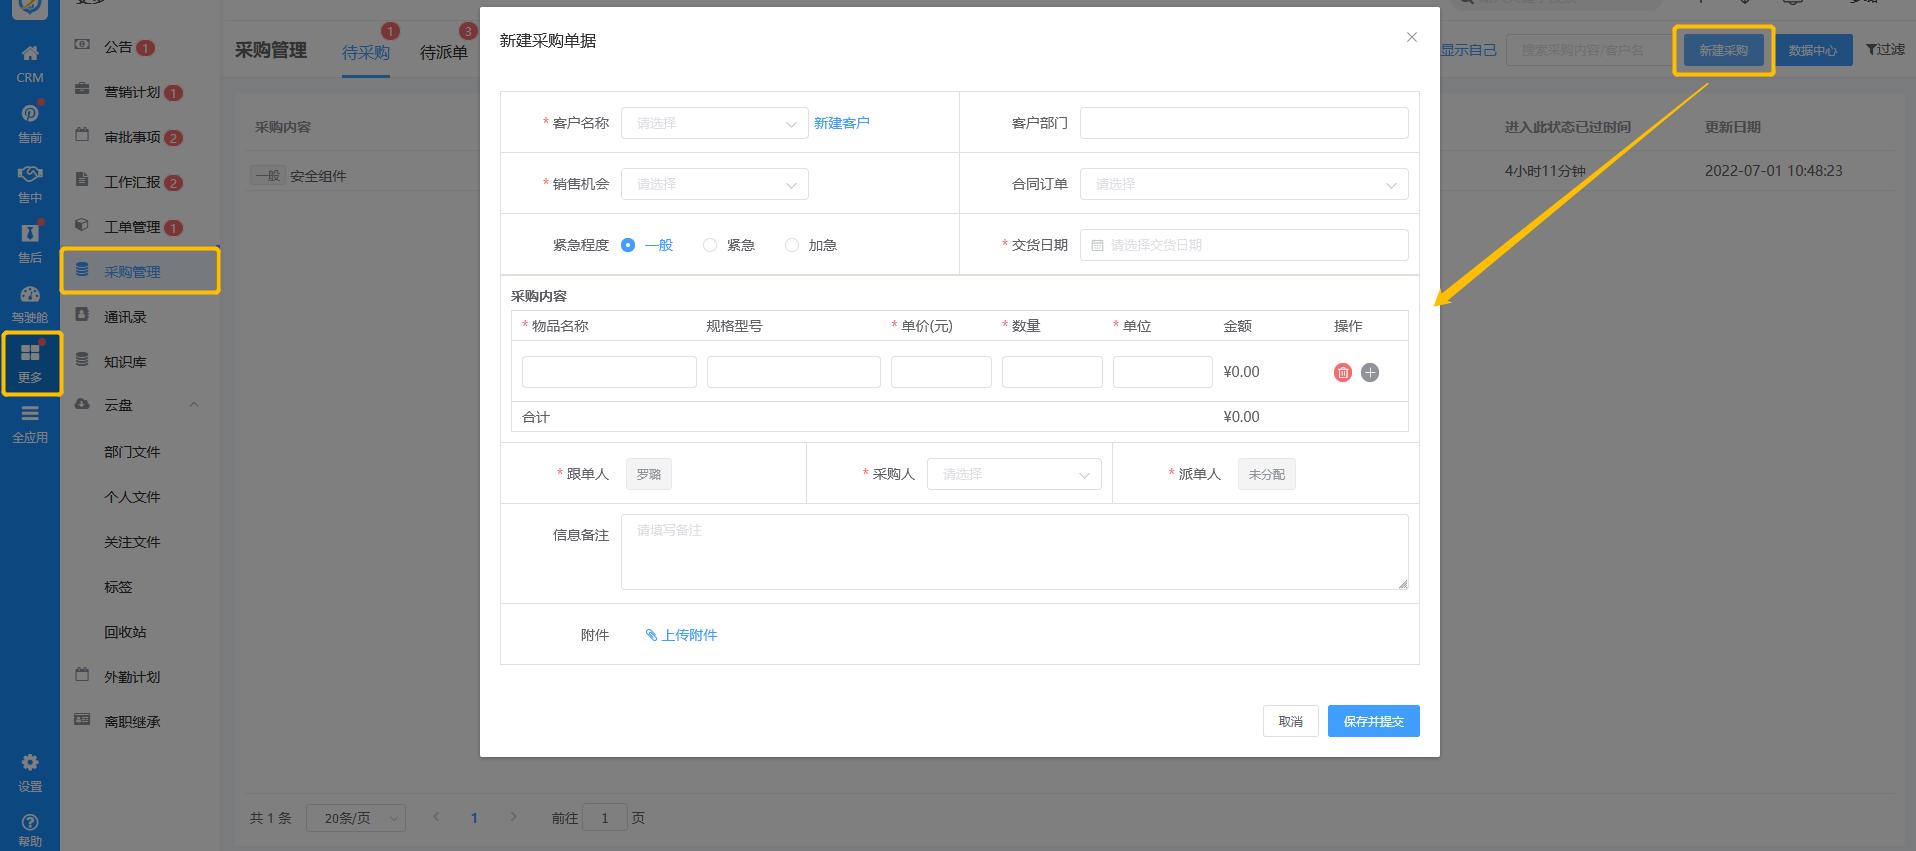The width and height of the screenshot is (1916, 851).
Task: Select page 1 in pagination
Action: (474, 818)
